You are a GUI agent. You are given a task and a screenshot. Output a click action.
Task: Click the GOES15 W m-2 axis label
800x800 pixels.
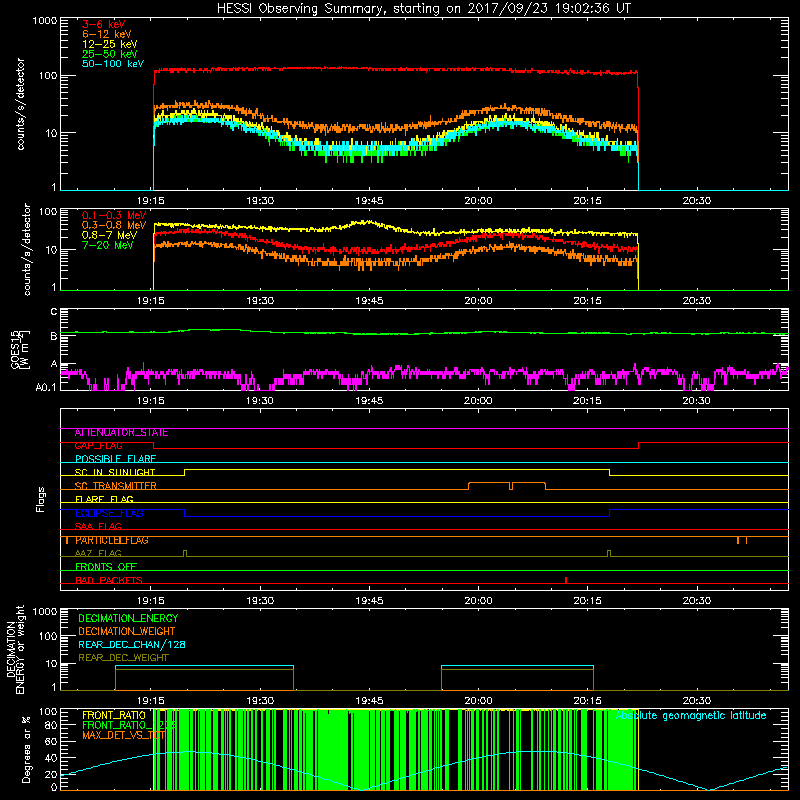(20, 349)
